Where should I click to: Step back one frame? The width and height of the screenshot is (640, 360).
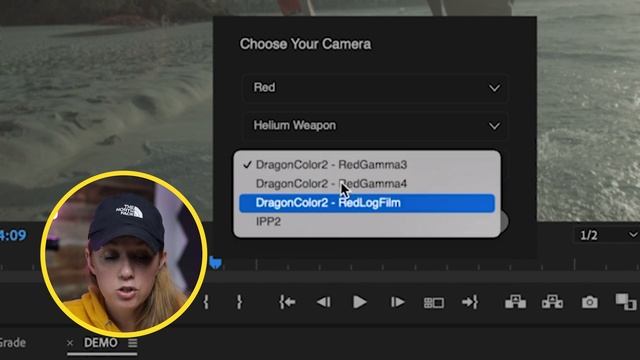pos(324,302)
